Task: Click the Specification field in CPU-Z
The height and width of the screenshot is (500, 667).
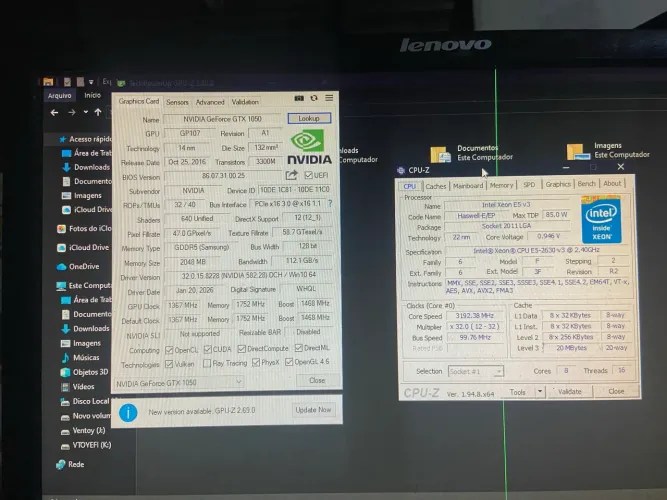Action: (536, 250)
